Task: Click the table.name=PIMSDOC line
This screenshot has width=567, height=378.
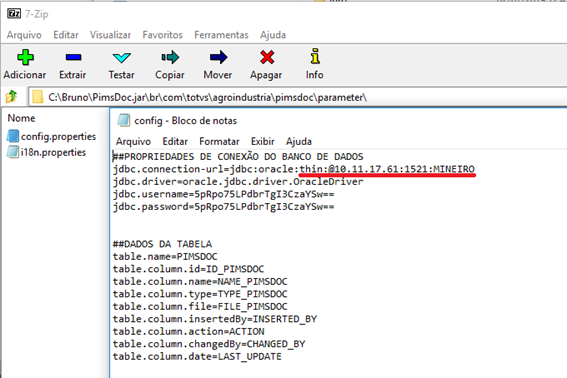Action: pyautogui.click(x=165, y=256)
